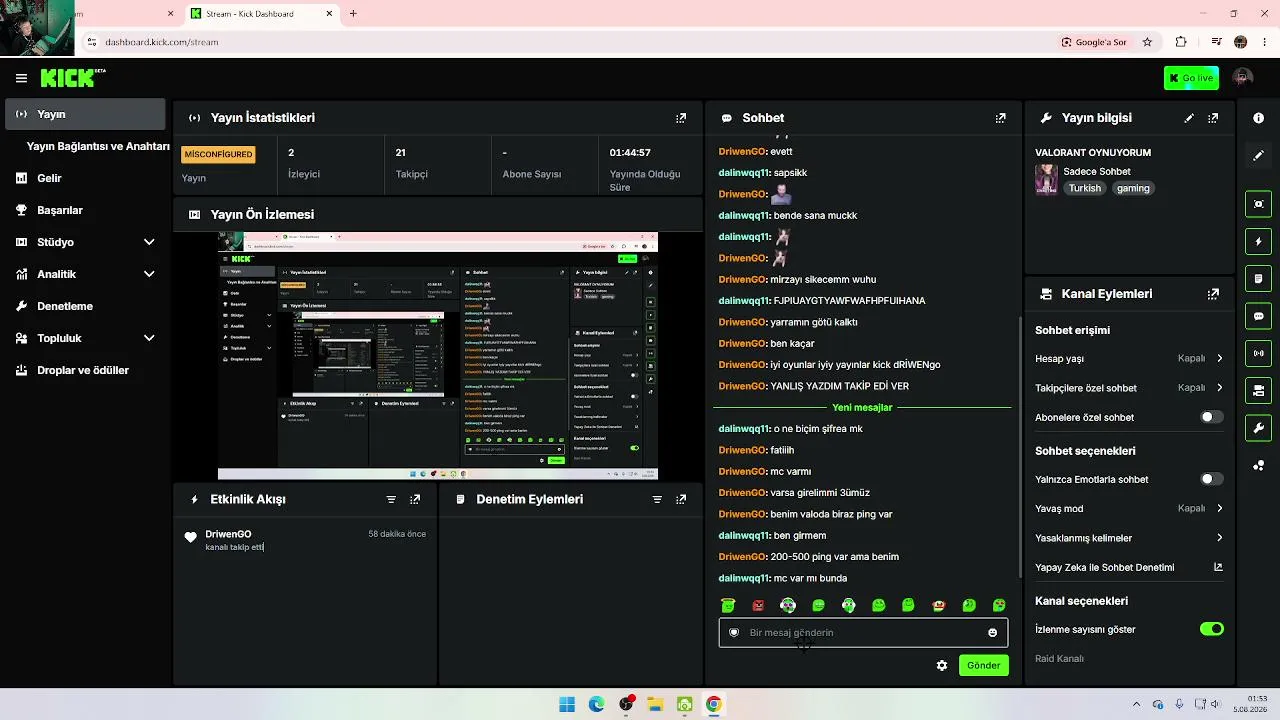1280x720 pixels.
Task: Toggle Abonelere özel sohbet switch
Action: 1211,417
